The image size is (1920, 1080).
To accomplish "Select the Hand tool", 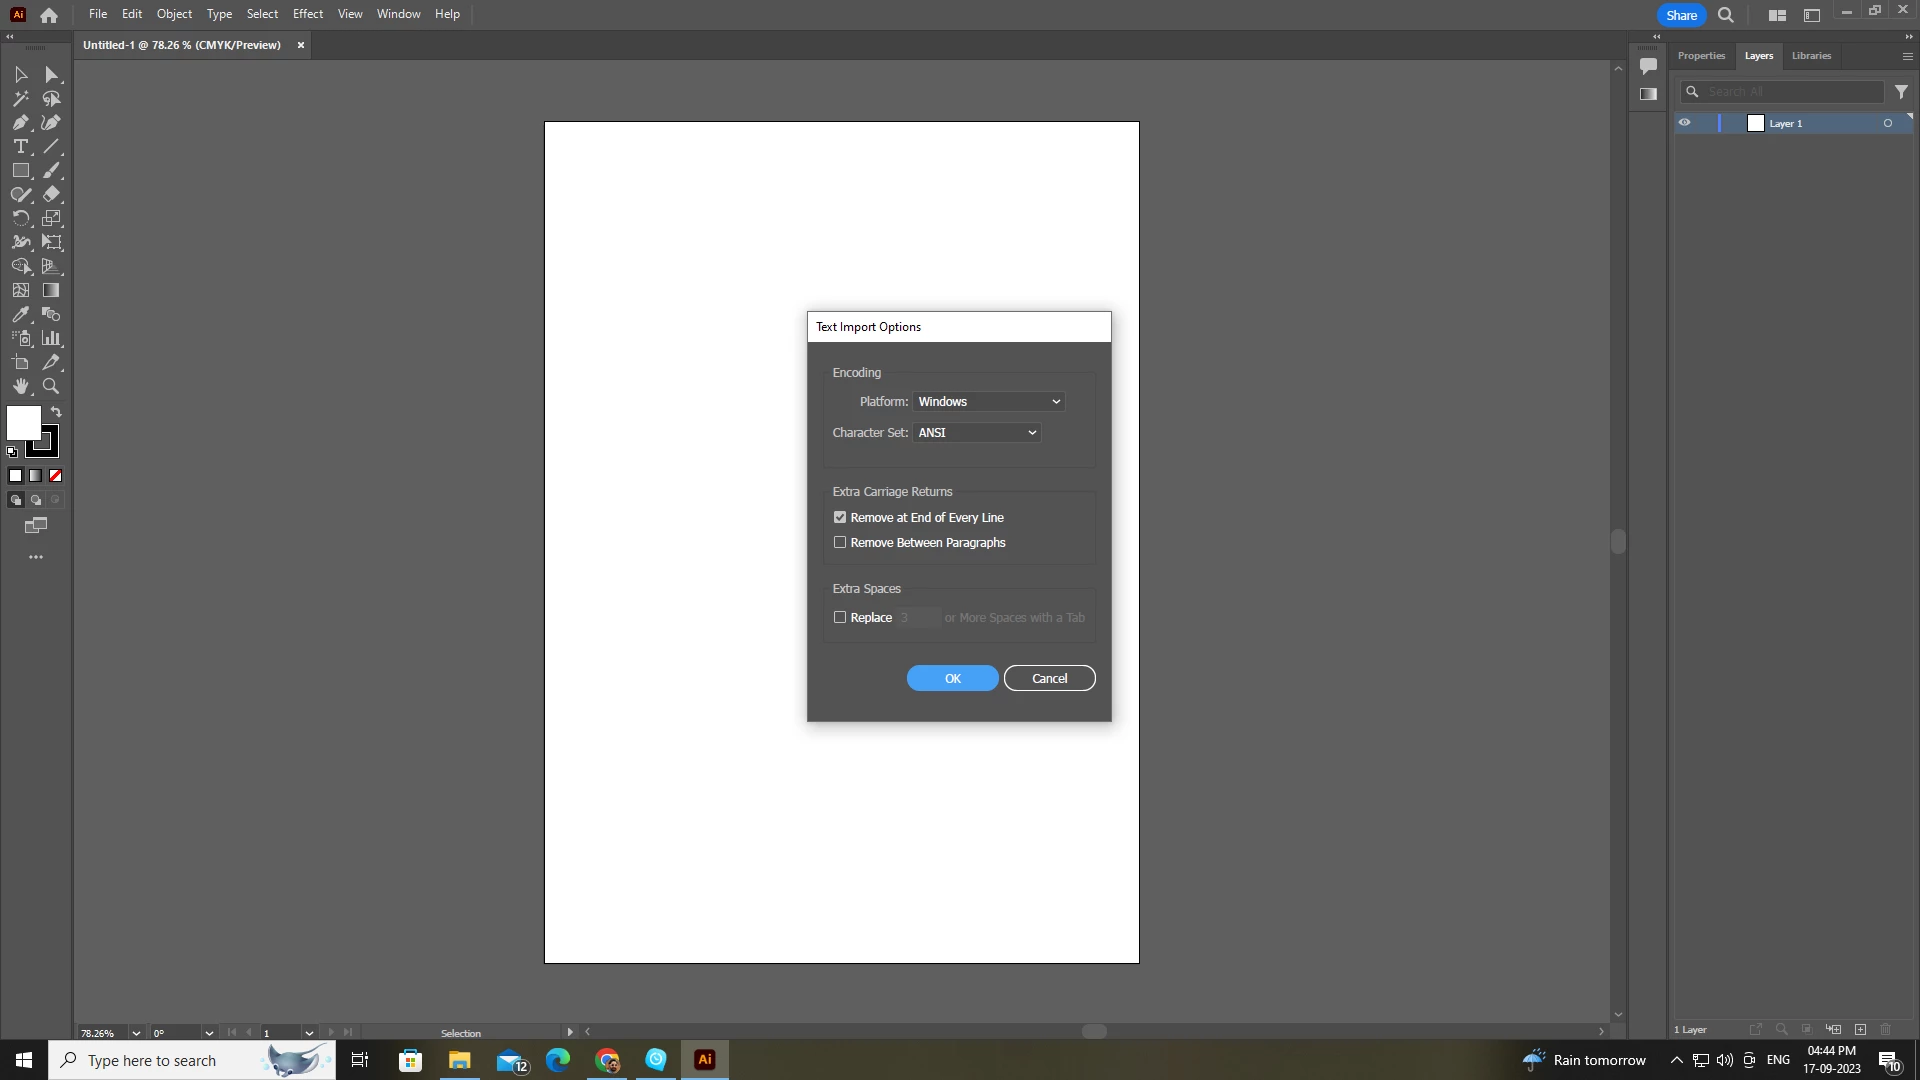I will 20,387.
